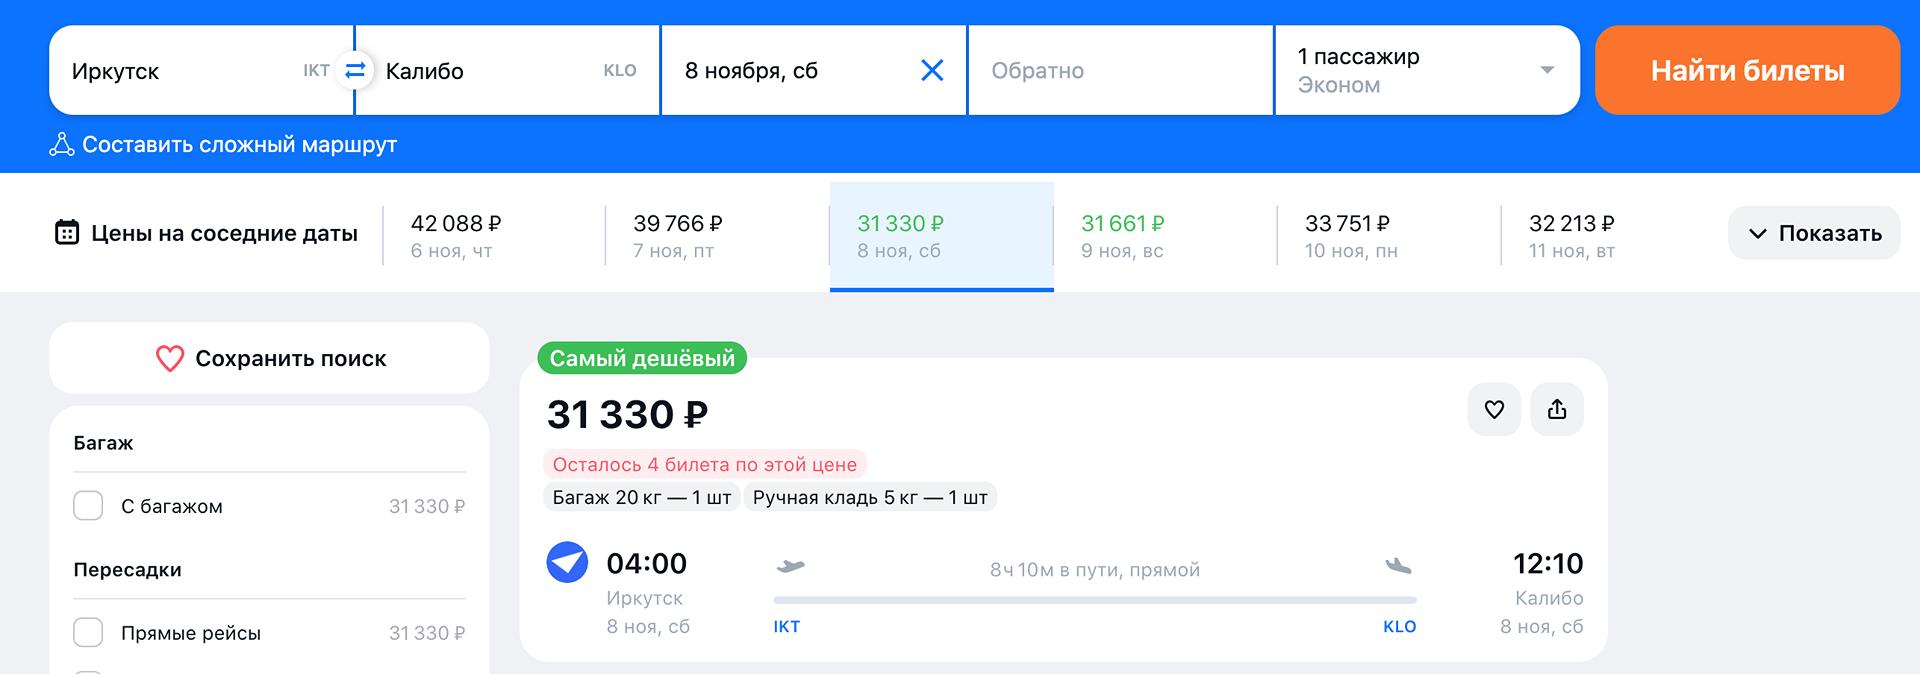1920x674 pixels.
Task: Click the calendar icon by neighboring dates
Action: tap(67, 233)
